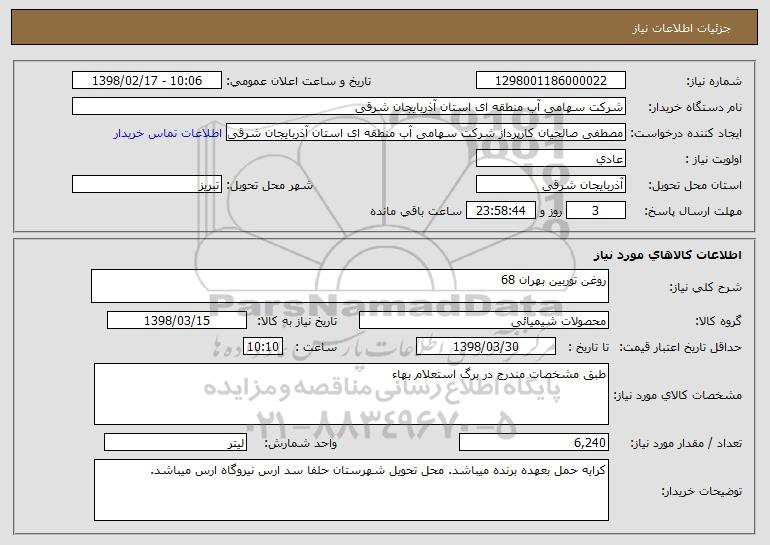Click the label تعداد / مقدار مورد نیاز

point(686,443)
